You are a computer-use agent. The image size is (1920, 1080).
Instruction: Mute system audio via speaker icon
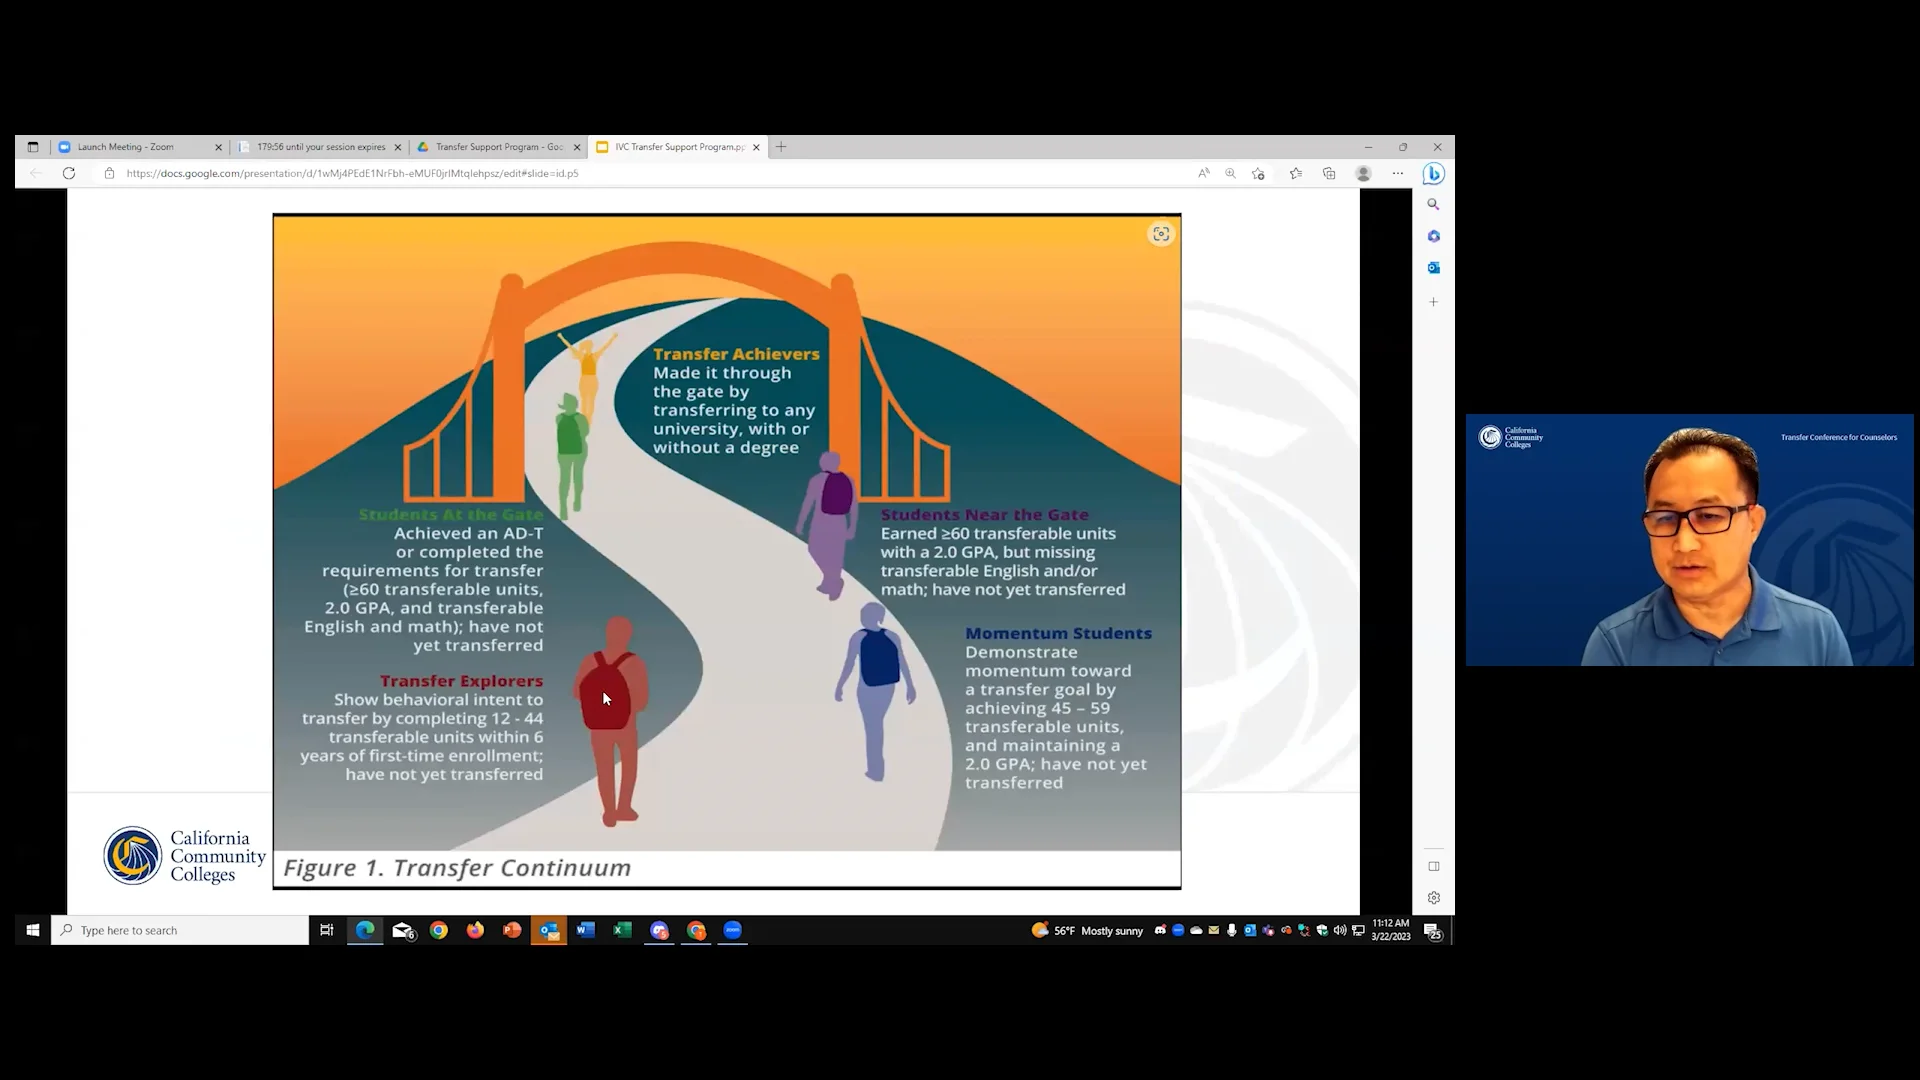(1340, 930)
